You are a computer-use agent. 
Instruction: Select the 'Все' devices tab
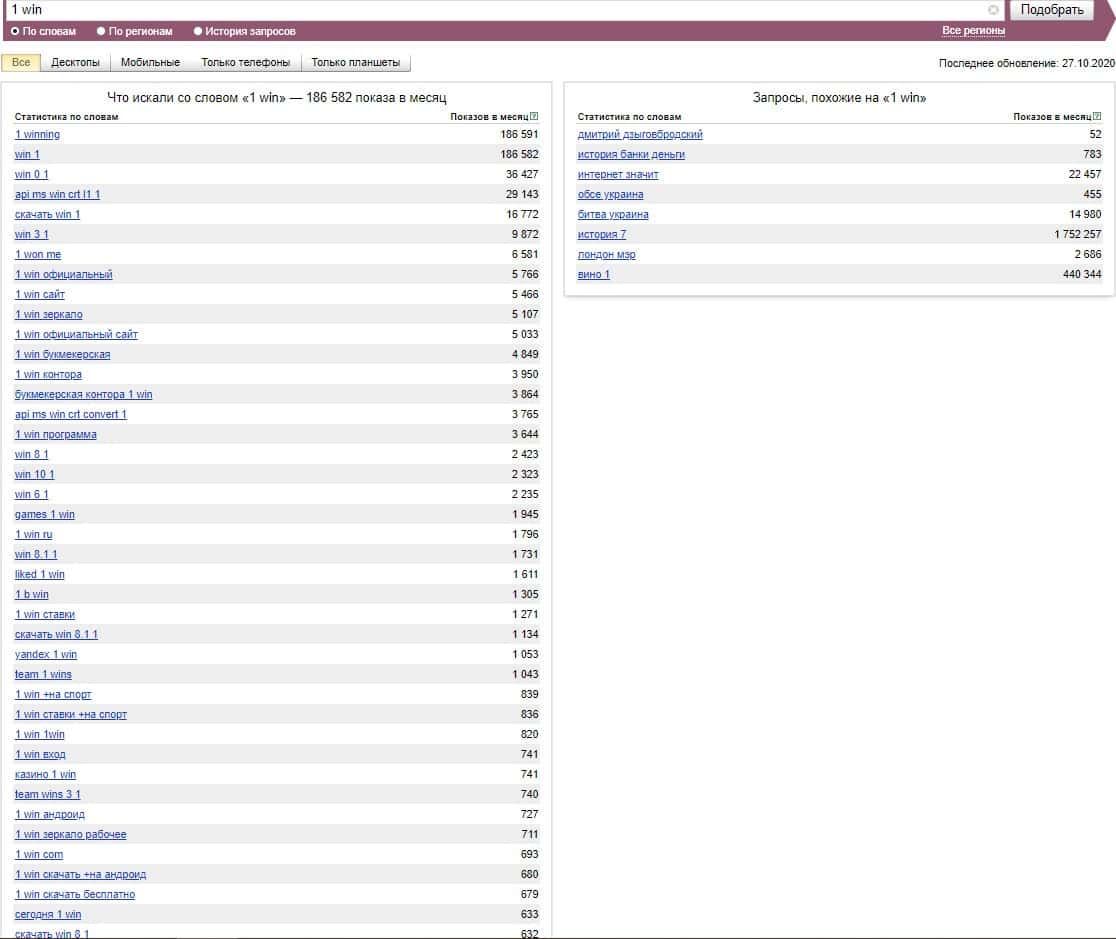click(21, 63)
